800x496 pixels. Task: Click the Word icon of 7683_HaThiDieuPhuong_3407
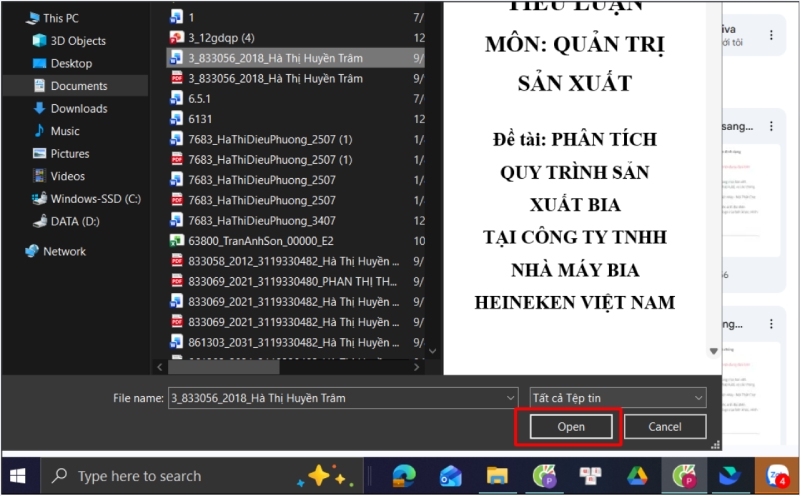pyautogui.click(x=176, y=220)
